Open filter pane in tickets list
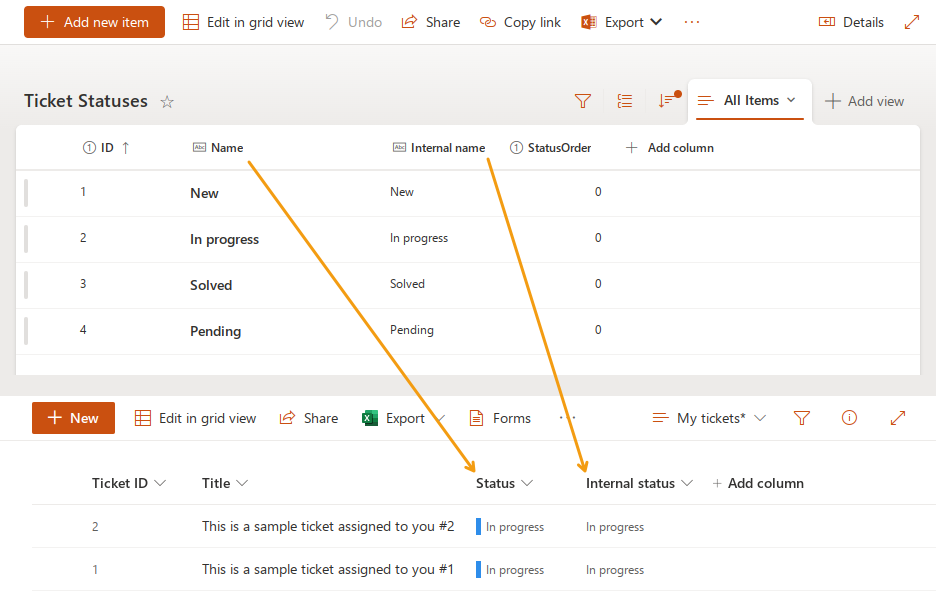This screenshot has height=611, width=936. point(802,418)
